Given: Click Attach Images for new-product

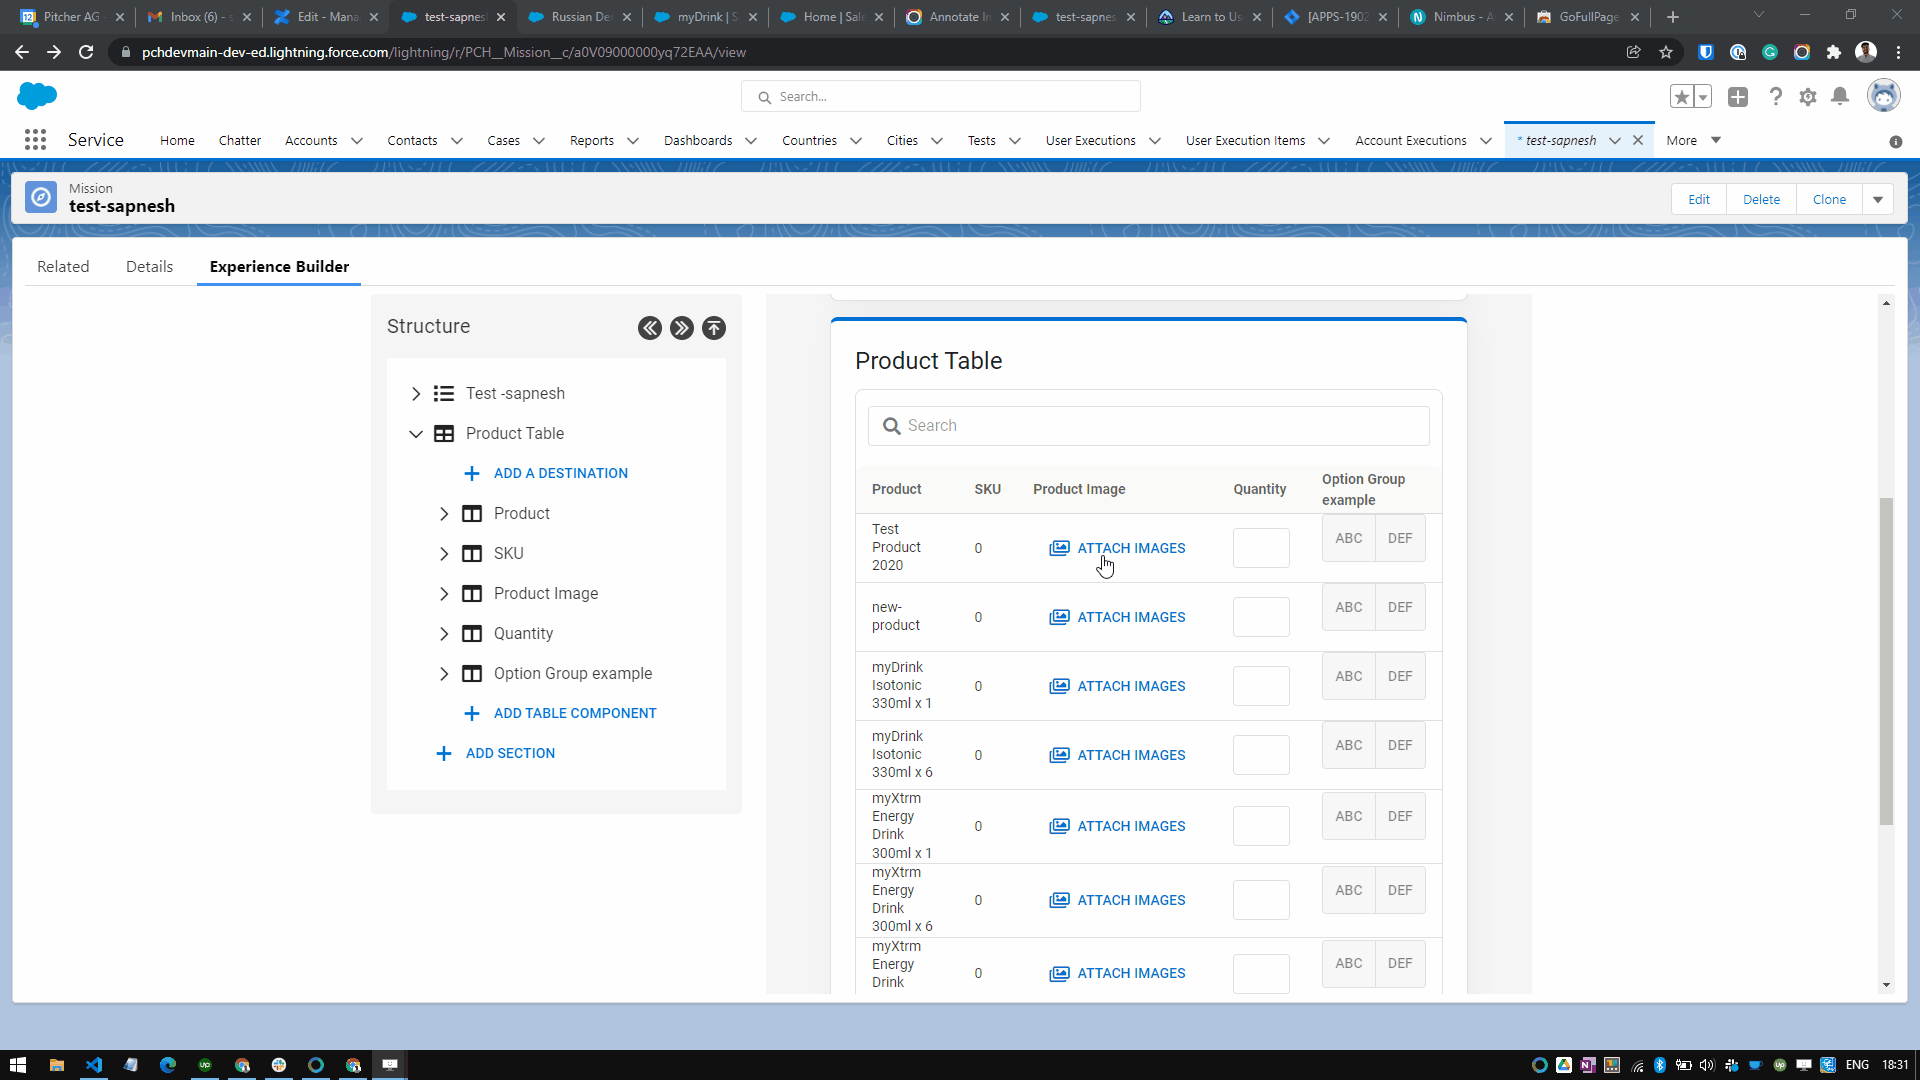Looking at the screenshot, I should click(1118, 617).
